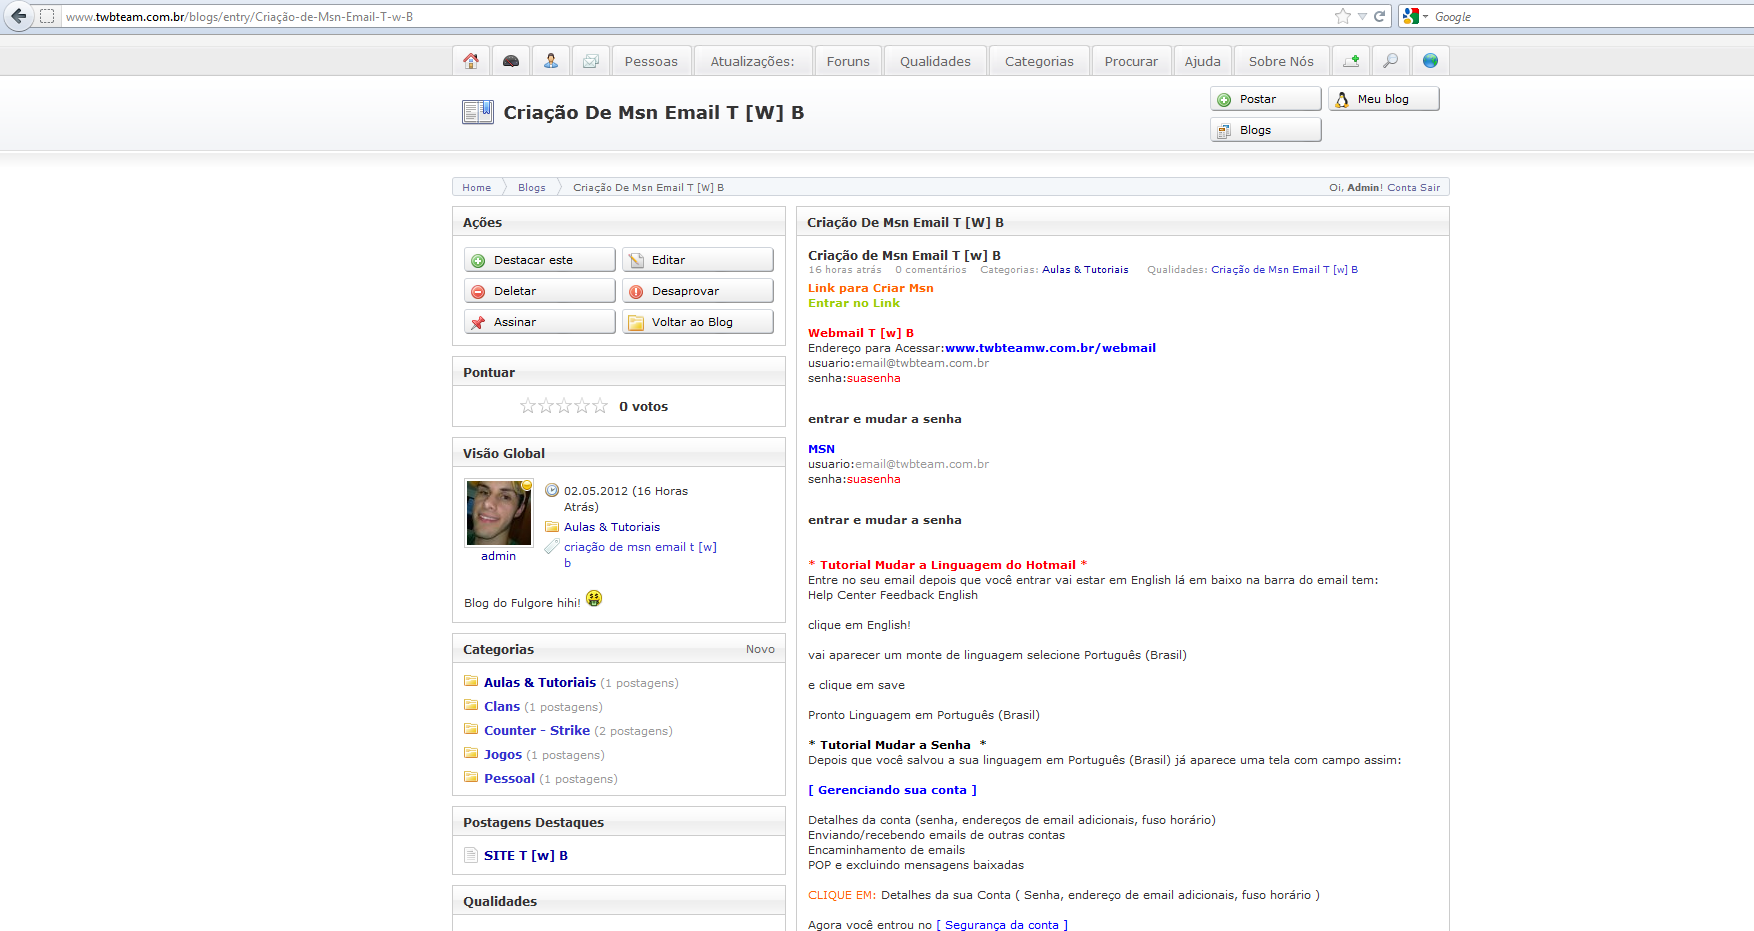Screen dimensions: 1754x931
Task: Click the magnifier search icon in navbar
Action: coord(1391,61)
